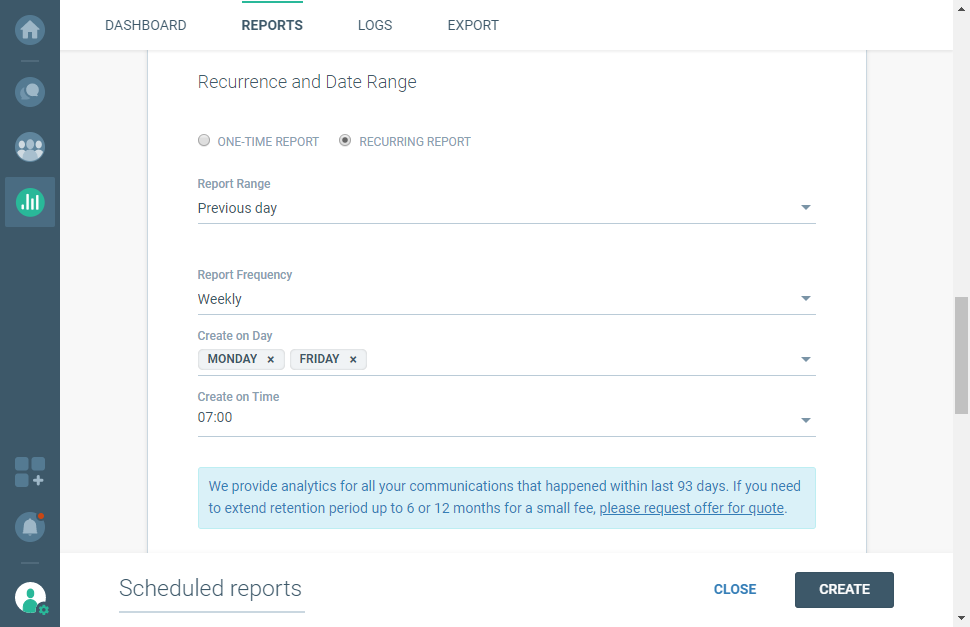The height and width of the screenshot is (627, 970).
Task: Open the notifications bell icon
Action: click(x=30, y=526)
